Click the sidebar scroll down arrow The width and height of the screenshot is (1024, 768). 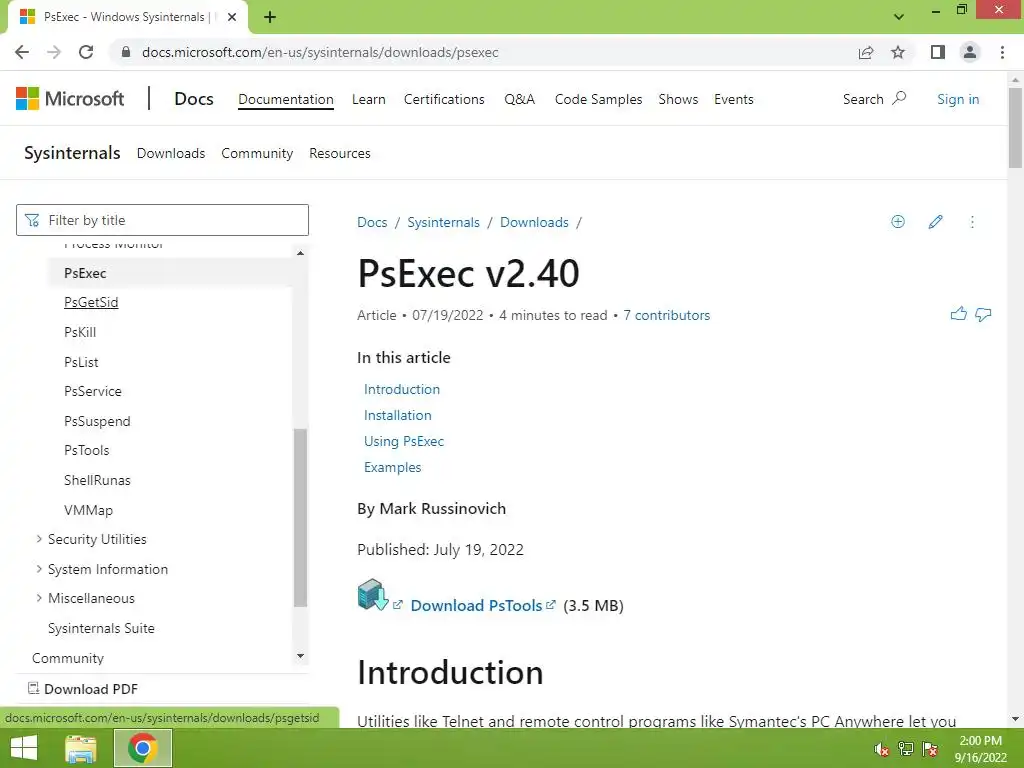click(300, 656)
